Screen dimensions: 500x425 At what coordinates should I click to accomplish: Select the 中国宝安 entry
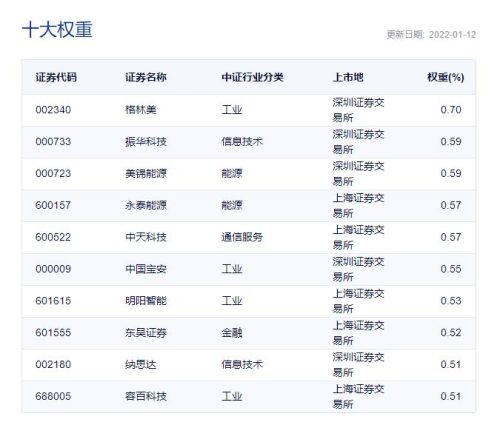[146, 269]
